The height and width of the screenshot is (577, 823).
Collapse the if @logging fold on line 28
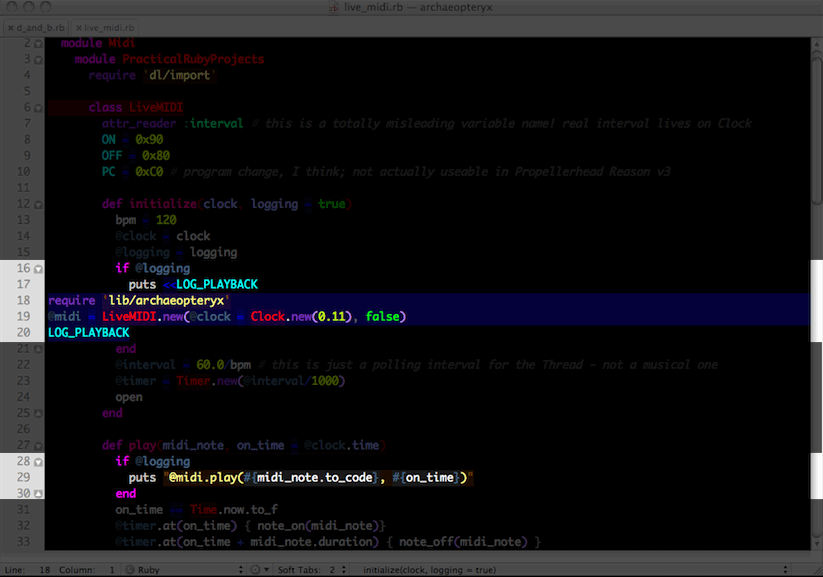click(x=38, y=463)
